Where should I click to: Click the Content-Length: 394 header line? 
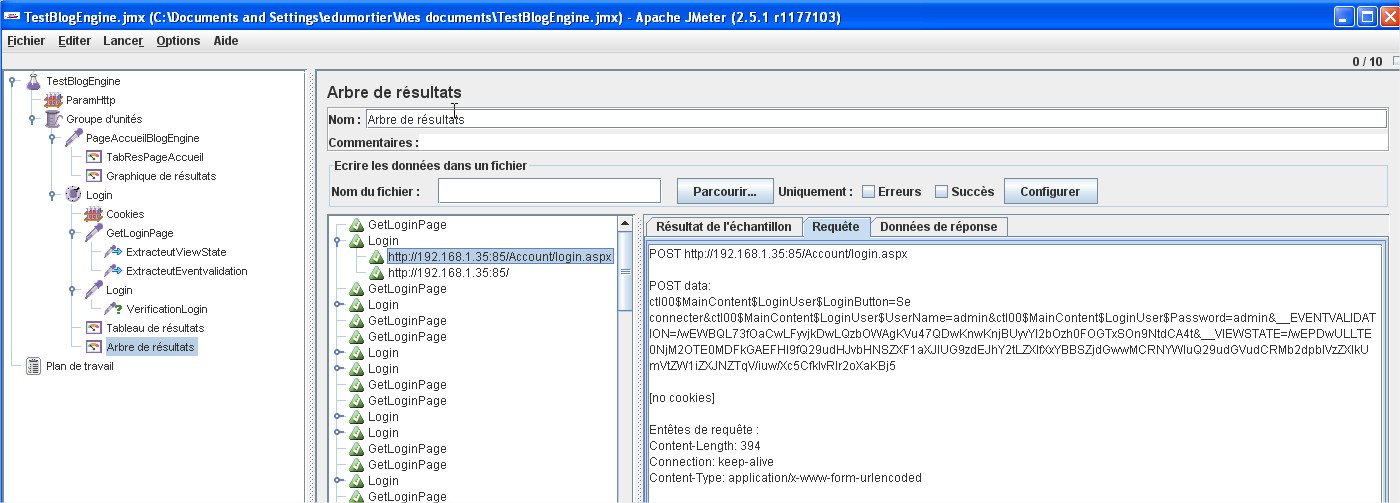click(705, 446)
